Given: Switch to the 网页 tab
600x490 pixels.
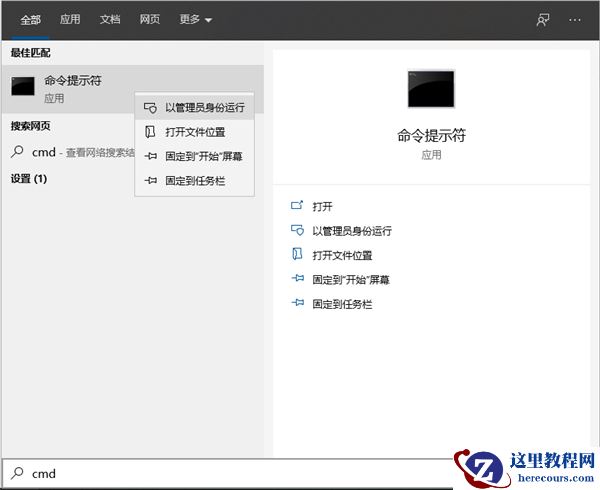Looking at the screenshot, I should pos(150,19).
